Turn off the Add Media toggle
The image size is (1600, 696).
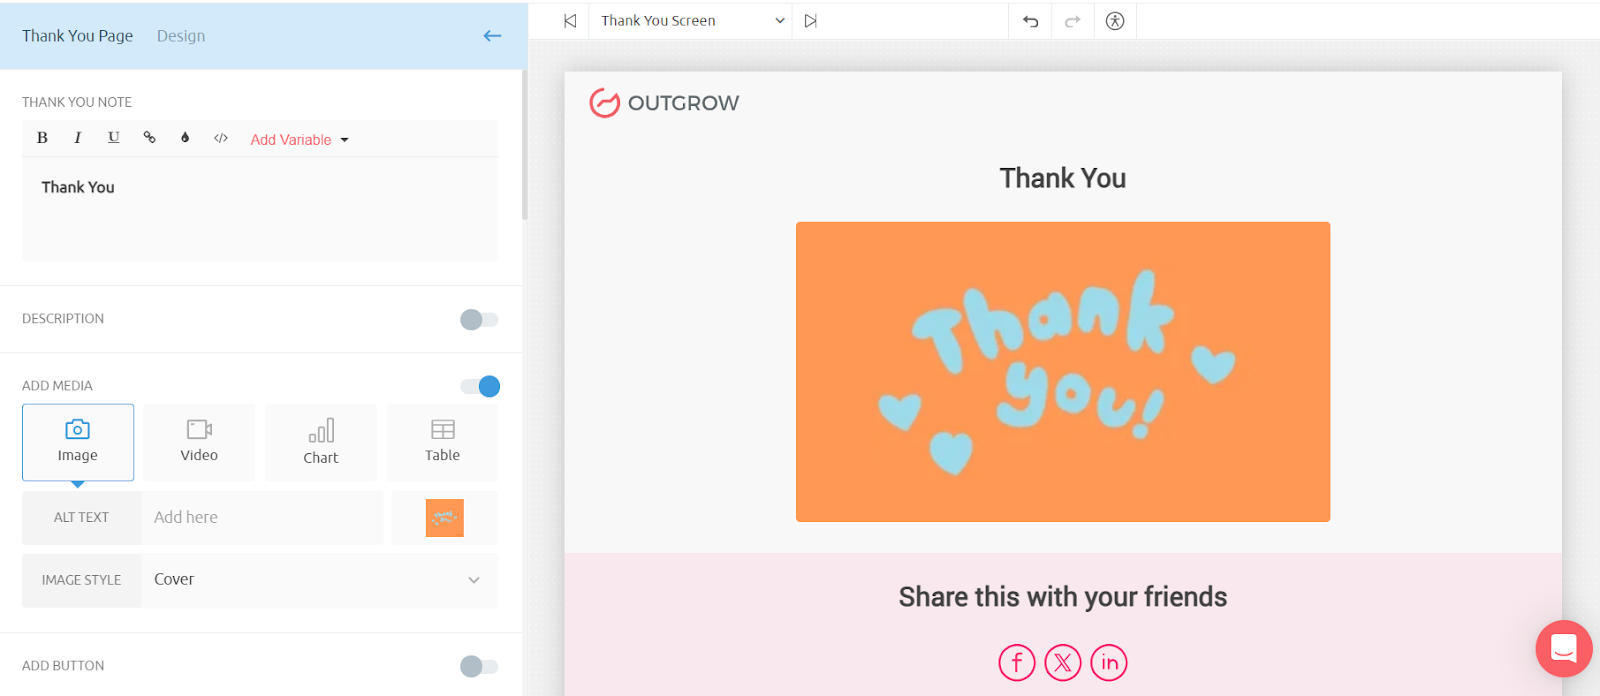pyautogui.click(x=480, y=387)
